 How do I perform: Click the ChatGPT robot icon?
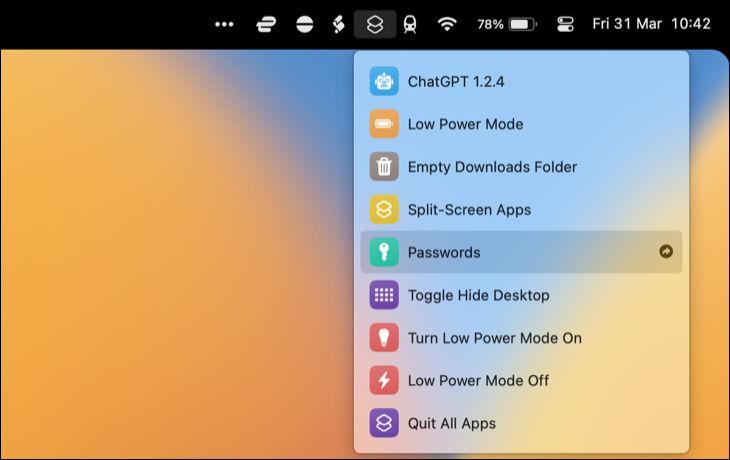click(384, 81)
